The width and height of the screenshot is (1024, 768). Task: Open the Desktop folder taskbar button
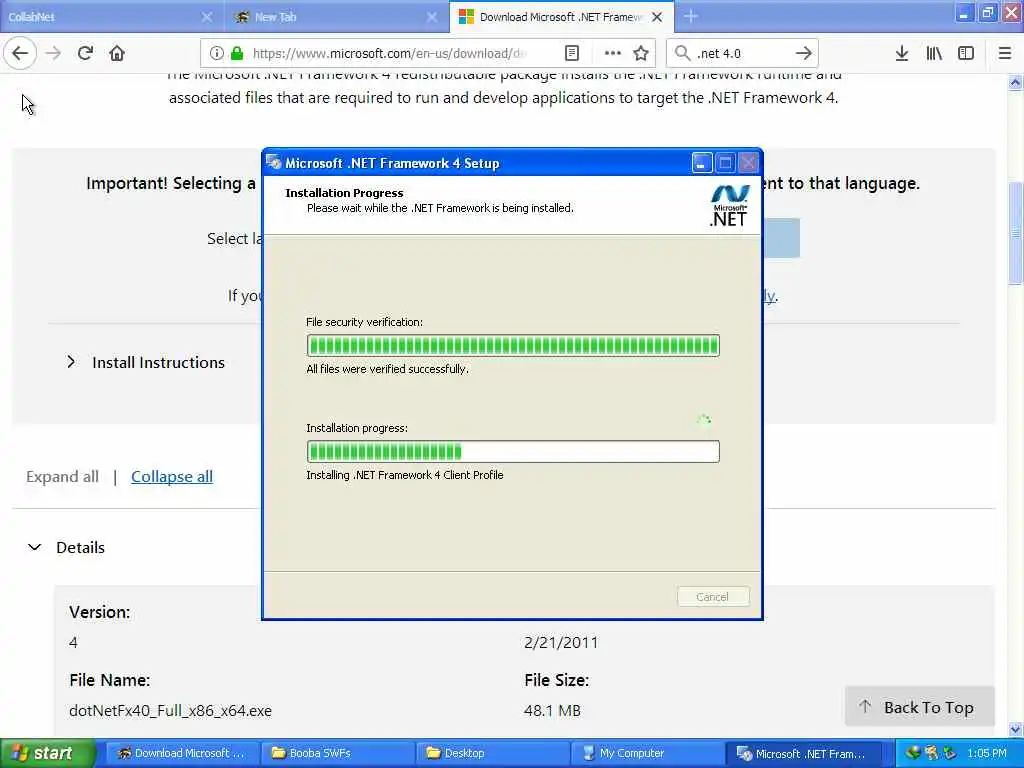point(493,753)
